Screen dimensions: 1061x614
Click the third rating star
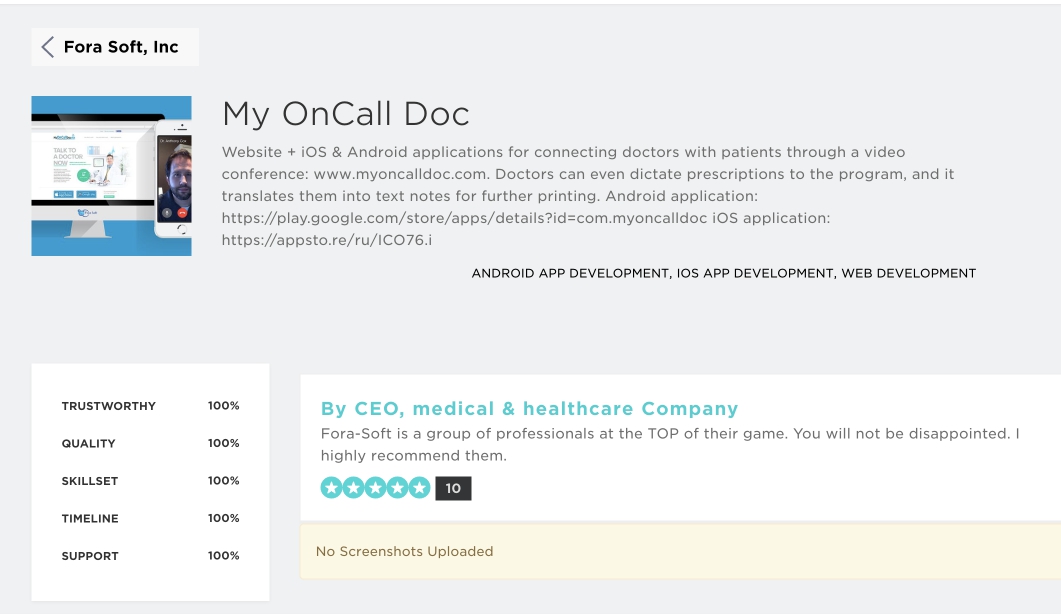[x=376, y=487]
